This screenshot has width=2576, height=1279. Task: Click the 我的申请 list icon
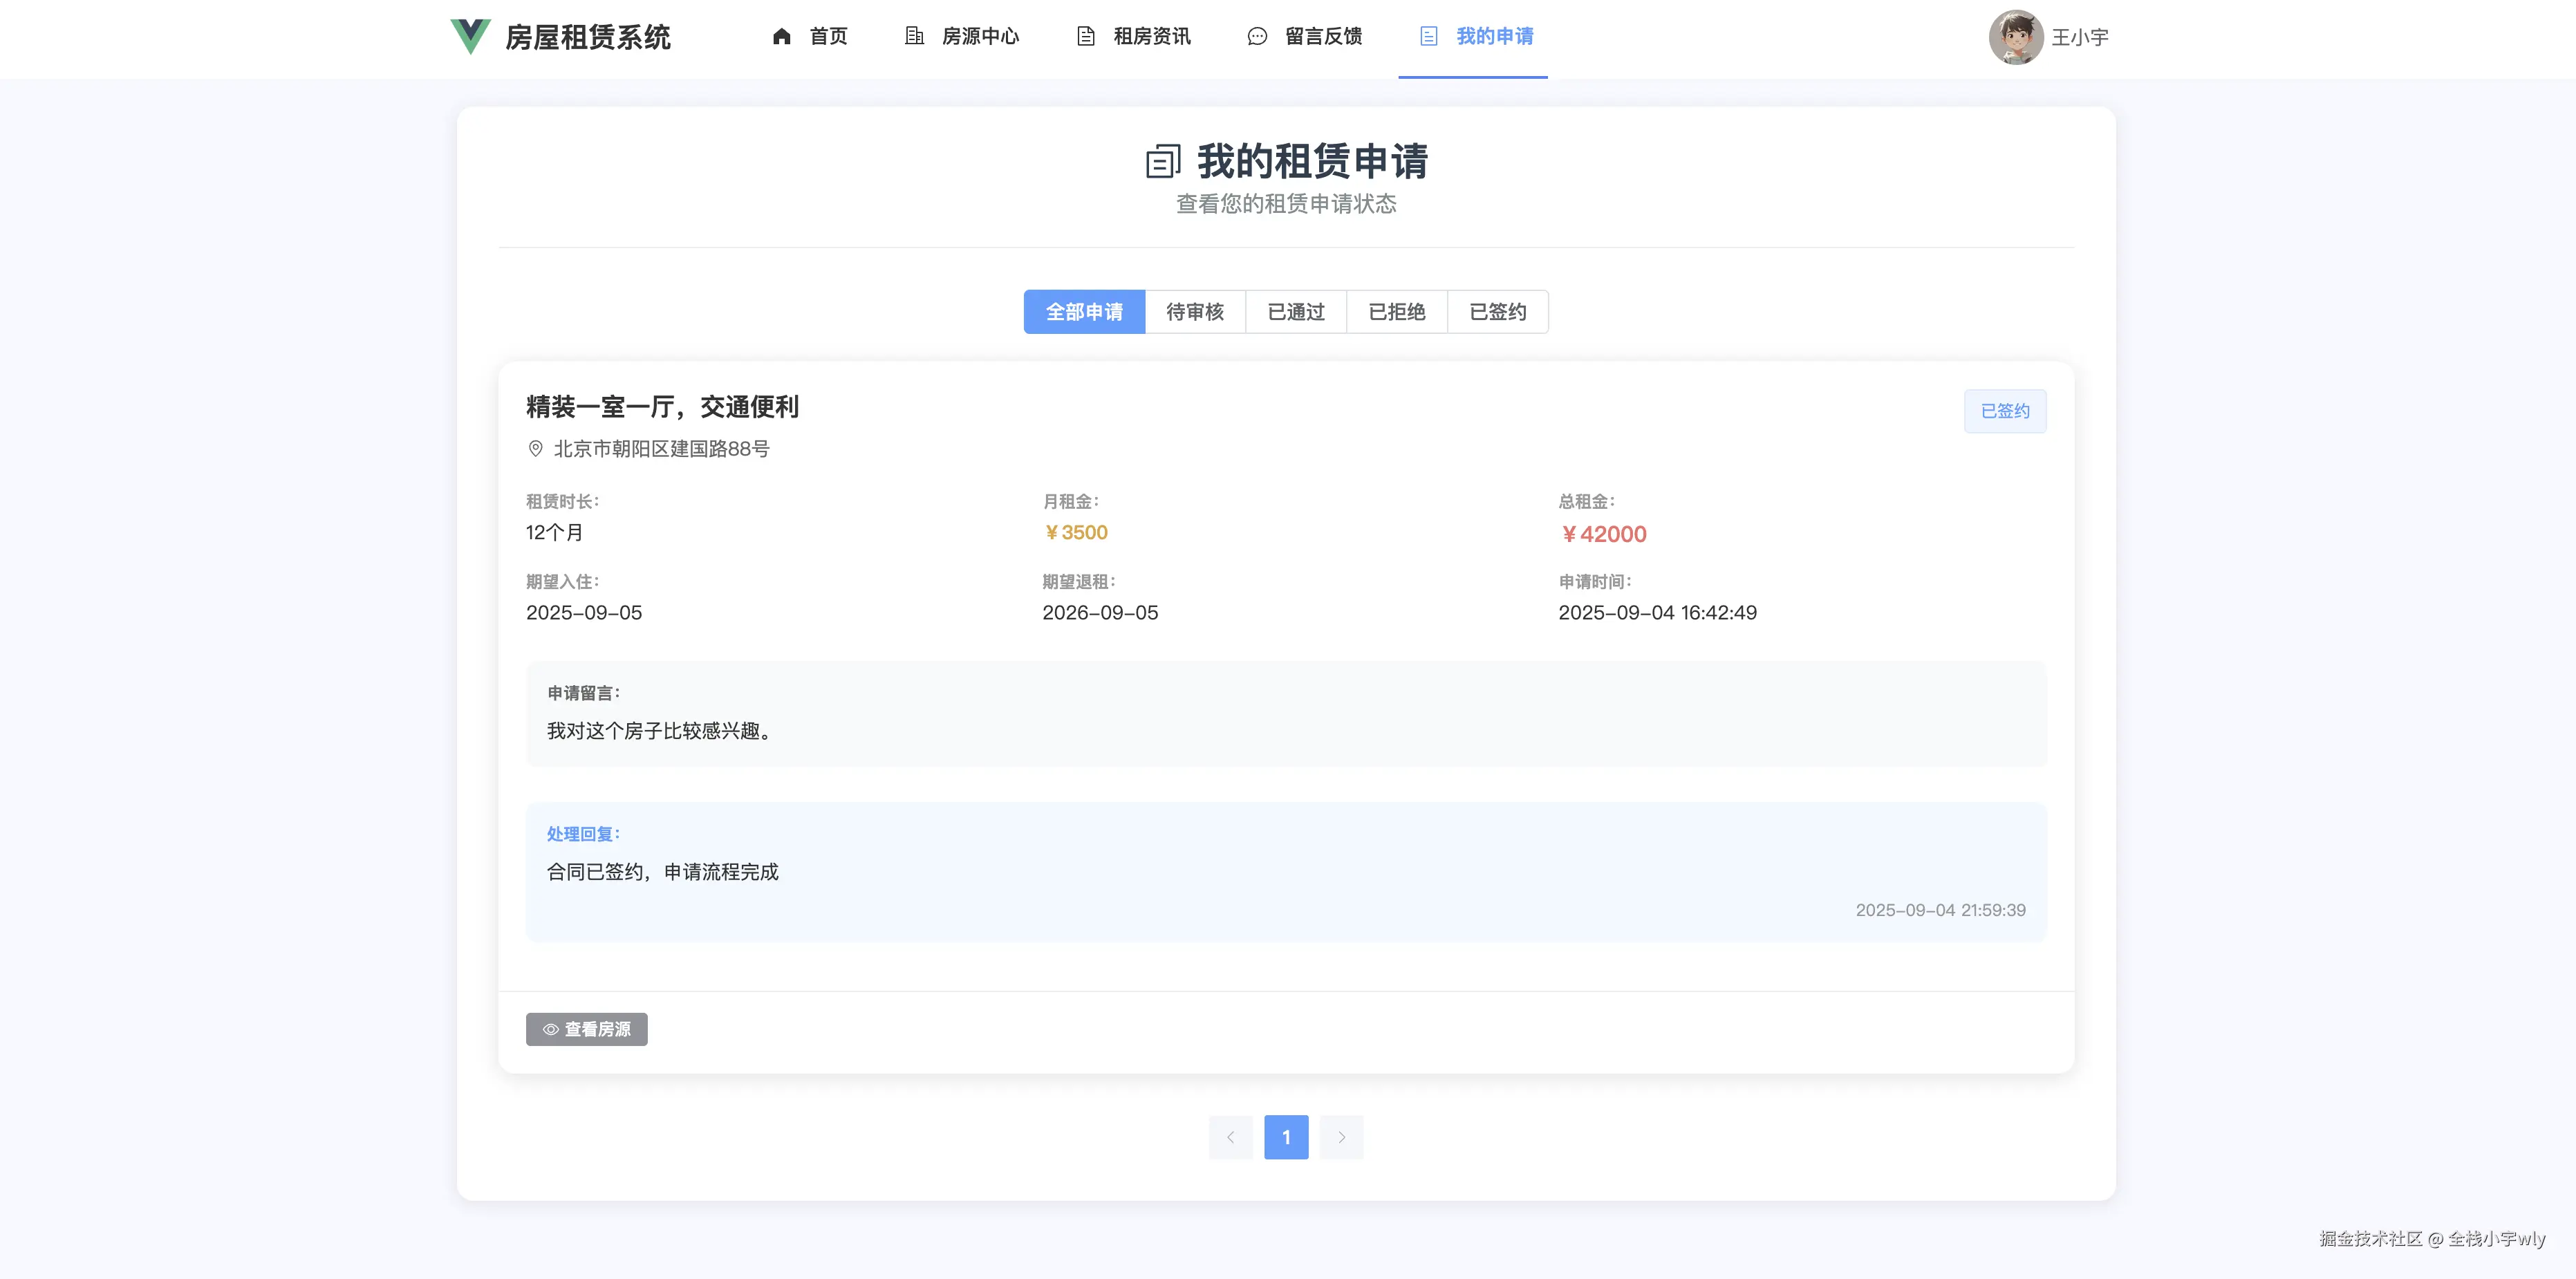[x=1426, y=37]
